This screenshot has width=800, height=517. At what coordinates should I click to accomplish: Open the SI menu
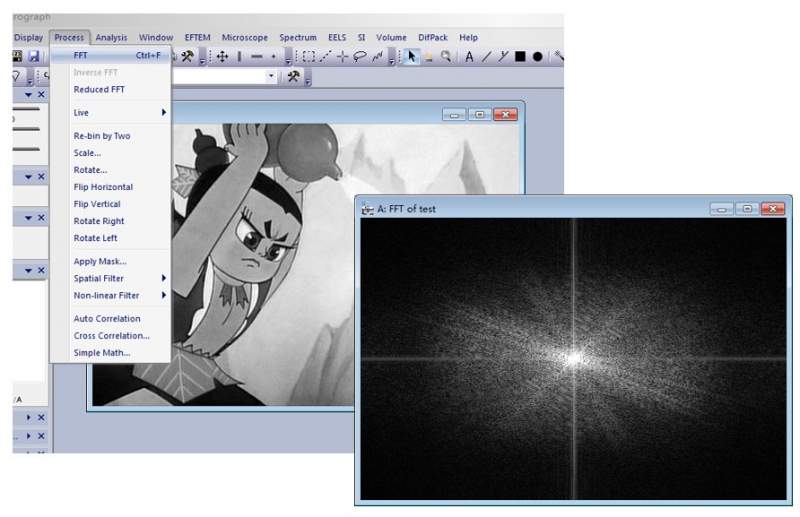[361, 37]
